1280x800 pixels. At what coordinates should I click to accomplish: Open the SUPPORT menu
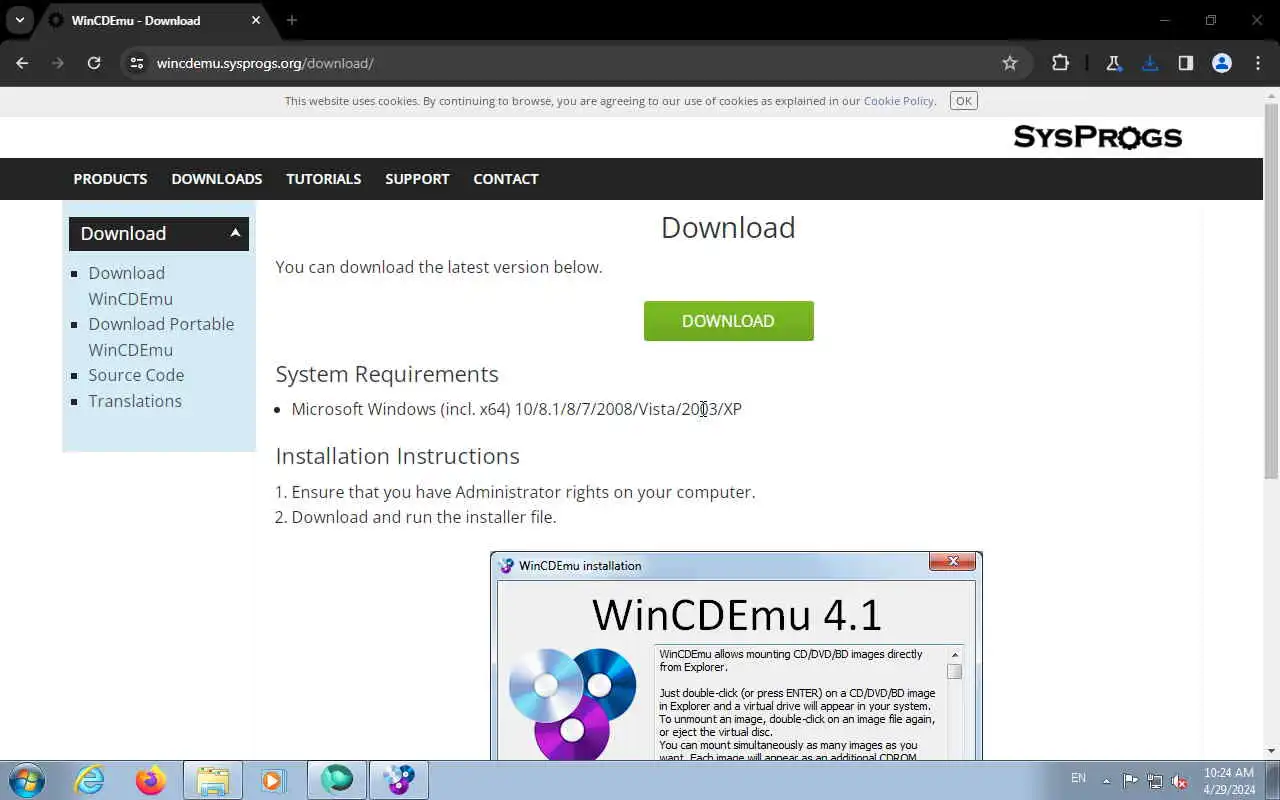[417, 179]
